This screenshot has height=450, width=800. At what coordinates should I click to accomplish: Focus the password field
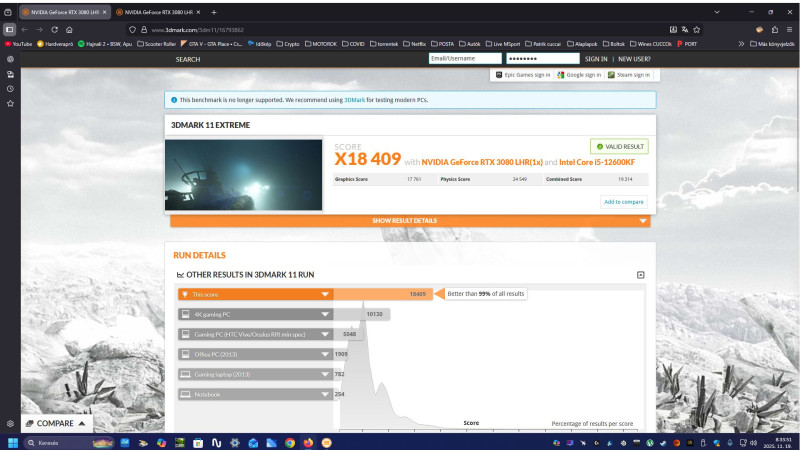[x=542, y=59]
